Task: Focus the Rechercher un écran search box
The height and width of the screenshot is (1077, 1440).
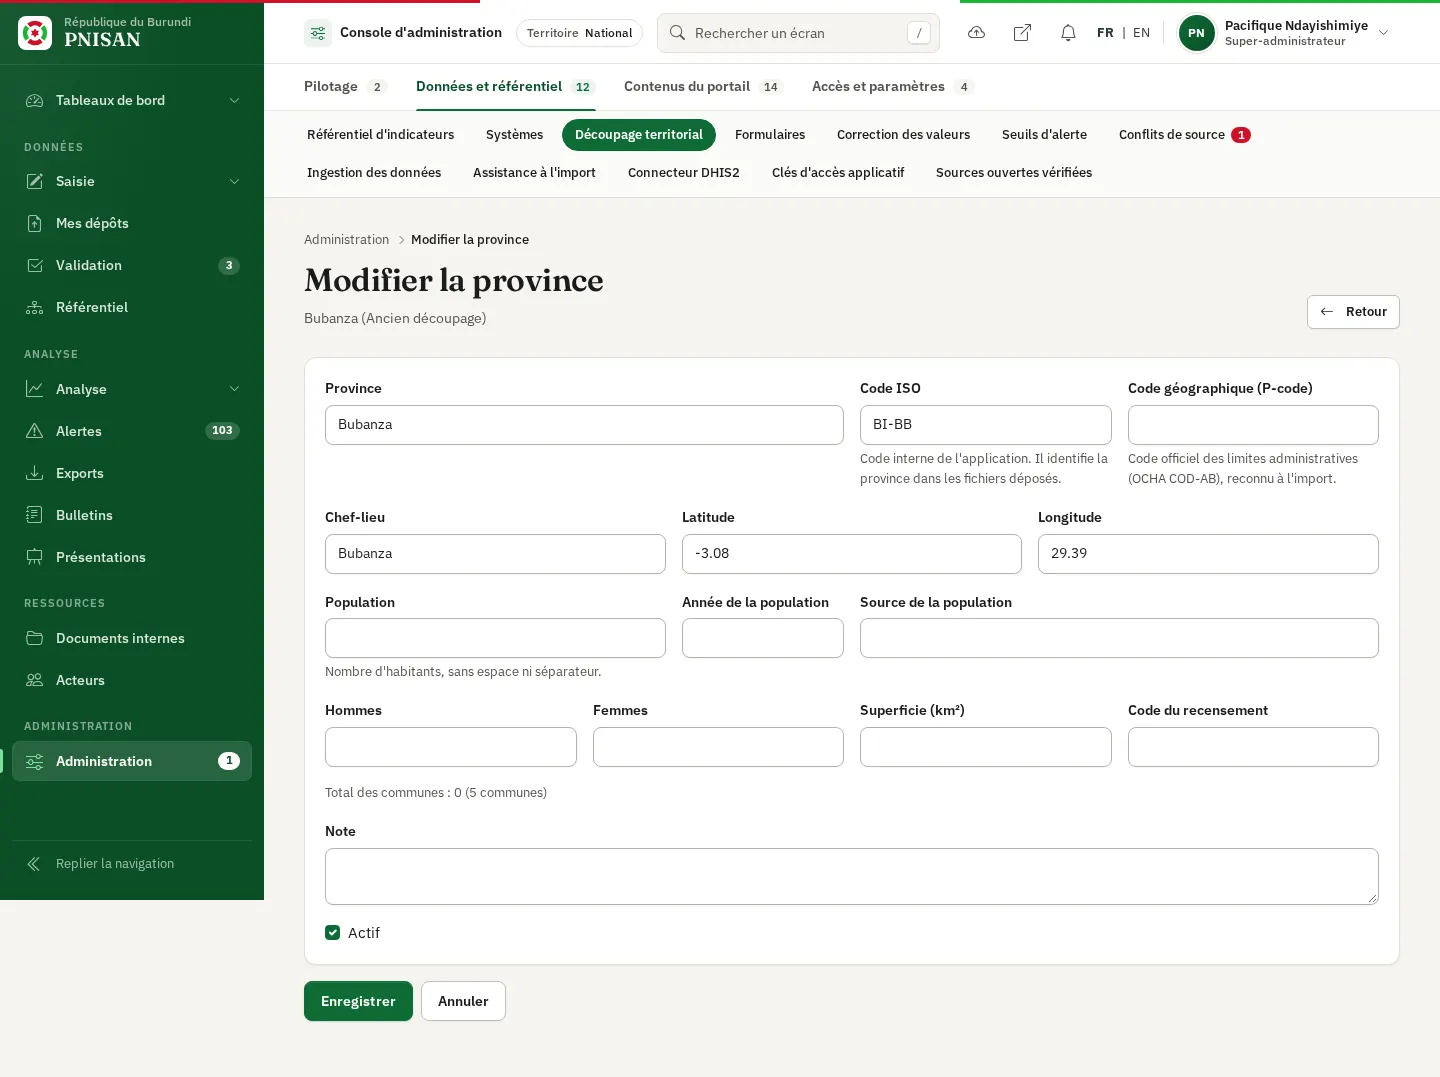Action: (x=798, y=33)
